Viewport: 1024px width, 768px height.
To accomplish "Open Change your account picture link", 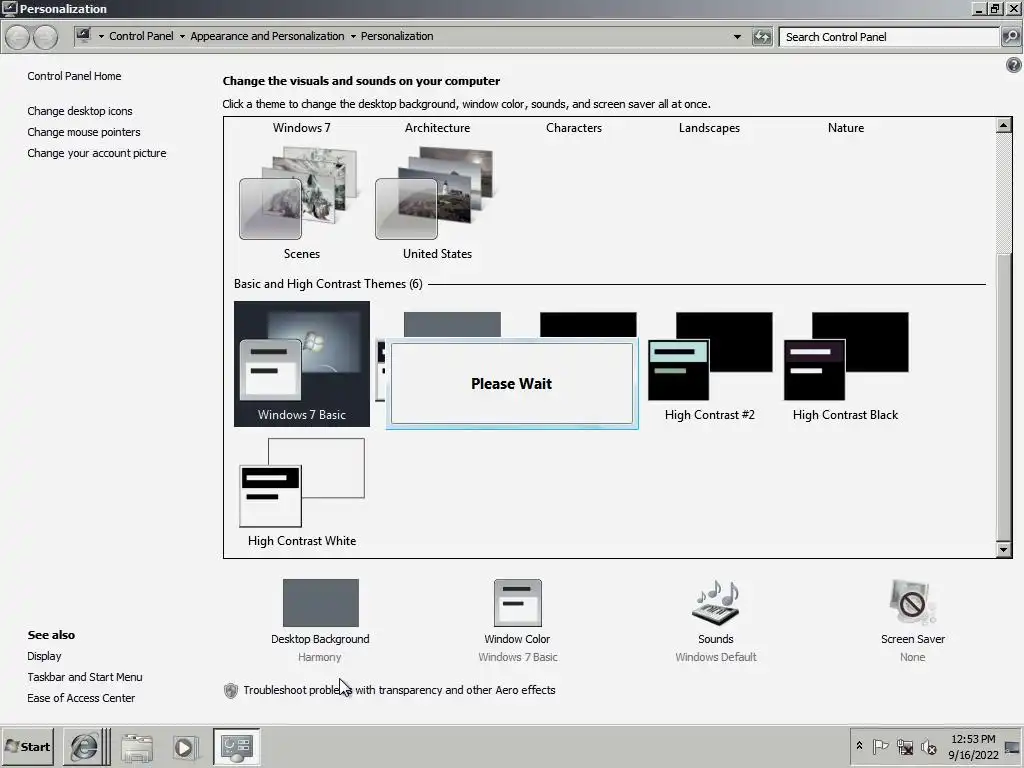I will (97, 153).
